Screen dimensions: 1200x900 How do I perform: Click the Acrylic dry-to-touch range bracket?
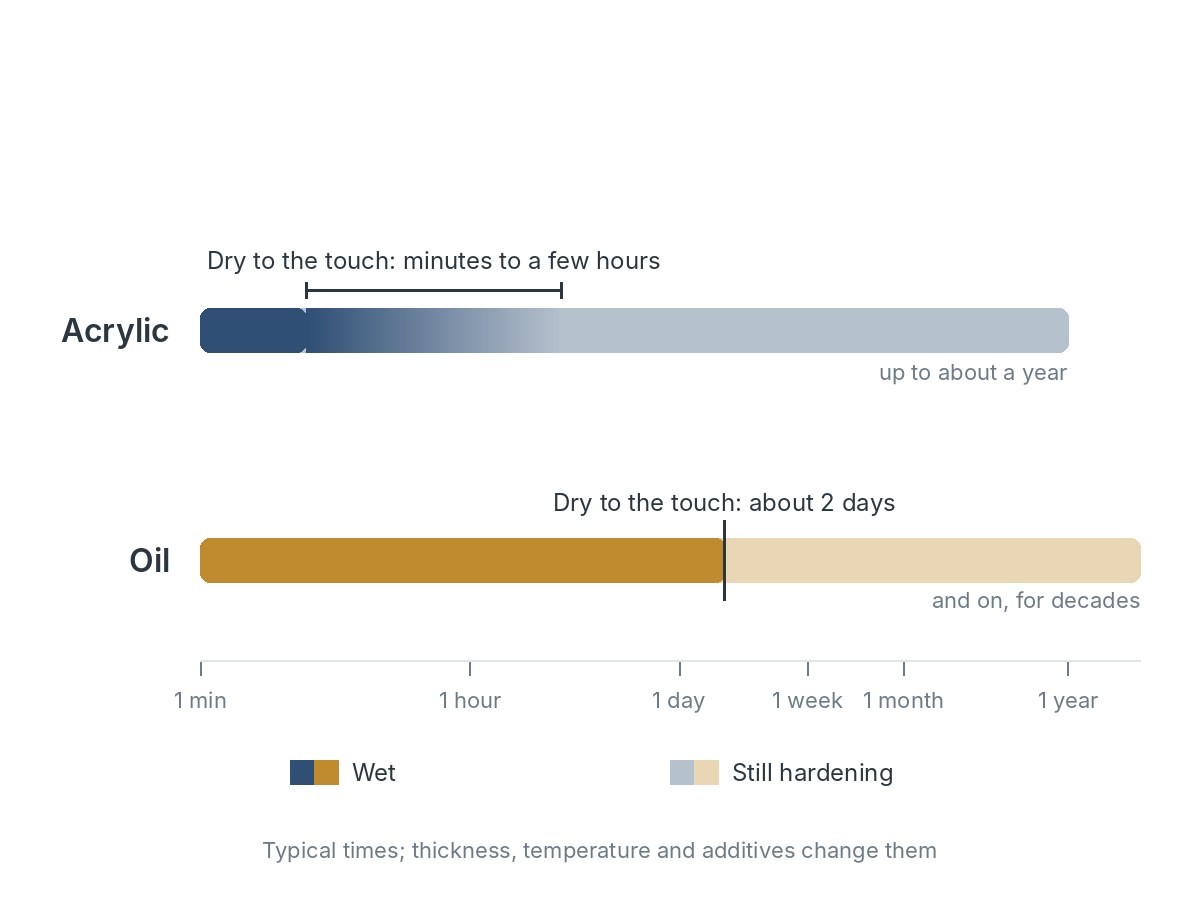tap(434, 291)
